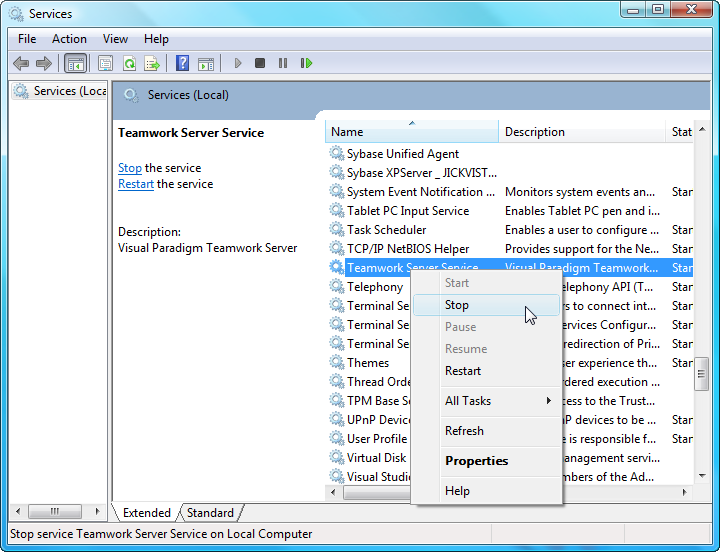
Task: Click the services list vertical scrollbar thumb
Action: tap(701, 374)
